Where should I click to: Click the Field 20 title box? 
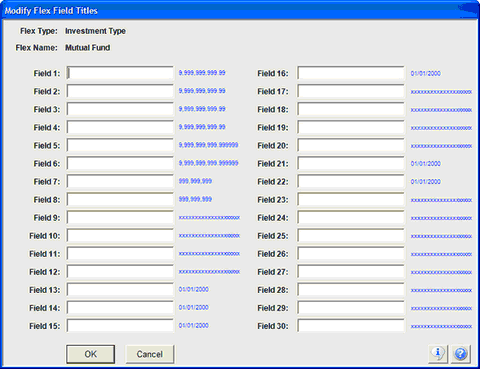click(351, 145)
